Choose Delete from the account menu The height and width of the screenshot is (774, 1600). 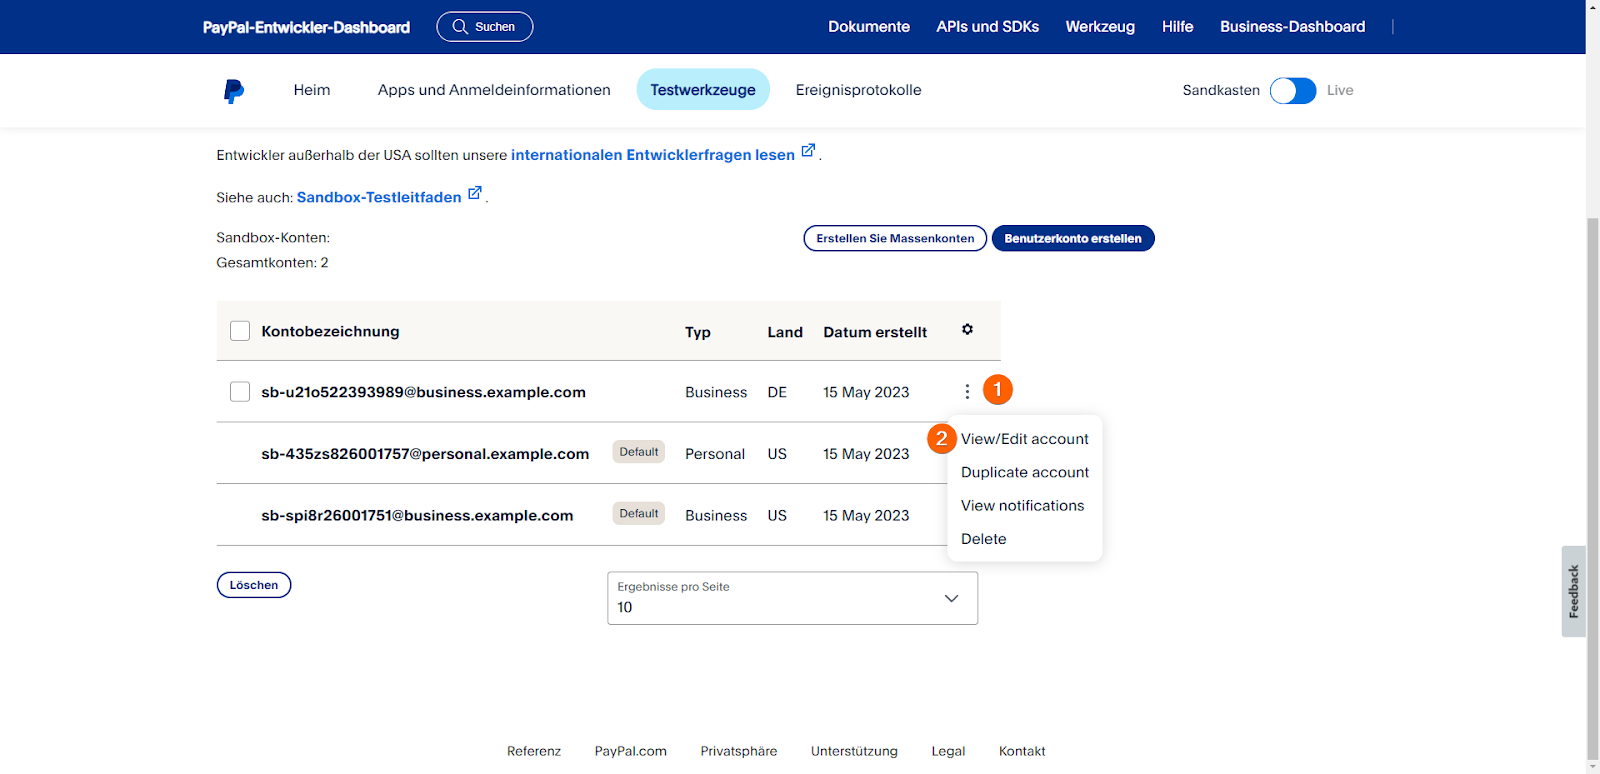click(984, 539)
